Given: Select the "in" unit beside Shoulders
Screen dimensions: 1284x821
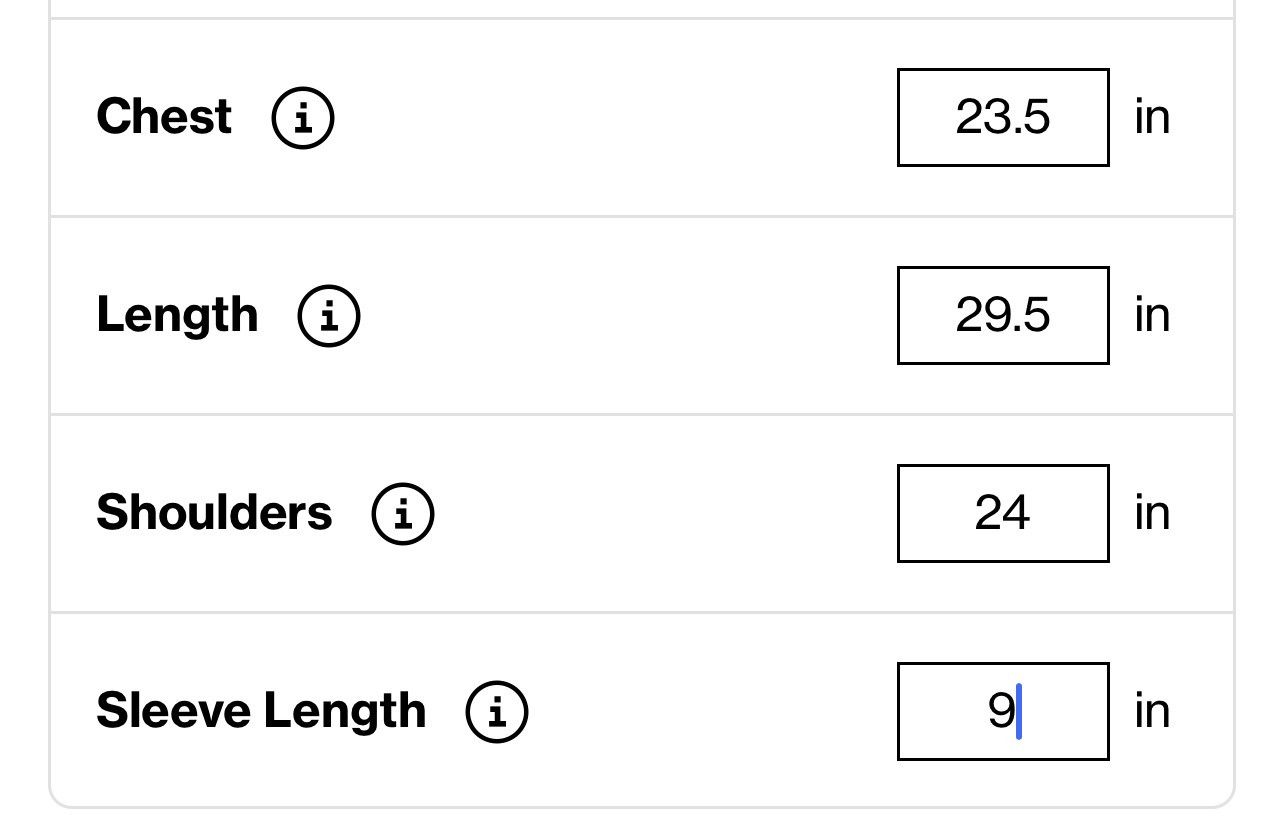Looking at the screenshot, I should pyautogui.click(x=1152, y=513).
